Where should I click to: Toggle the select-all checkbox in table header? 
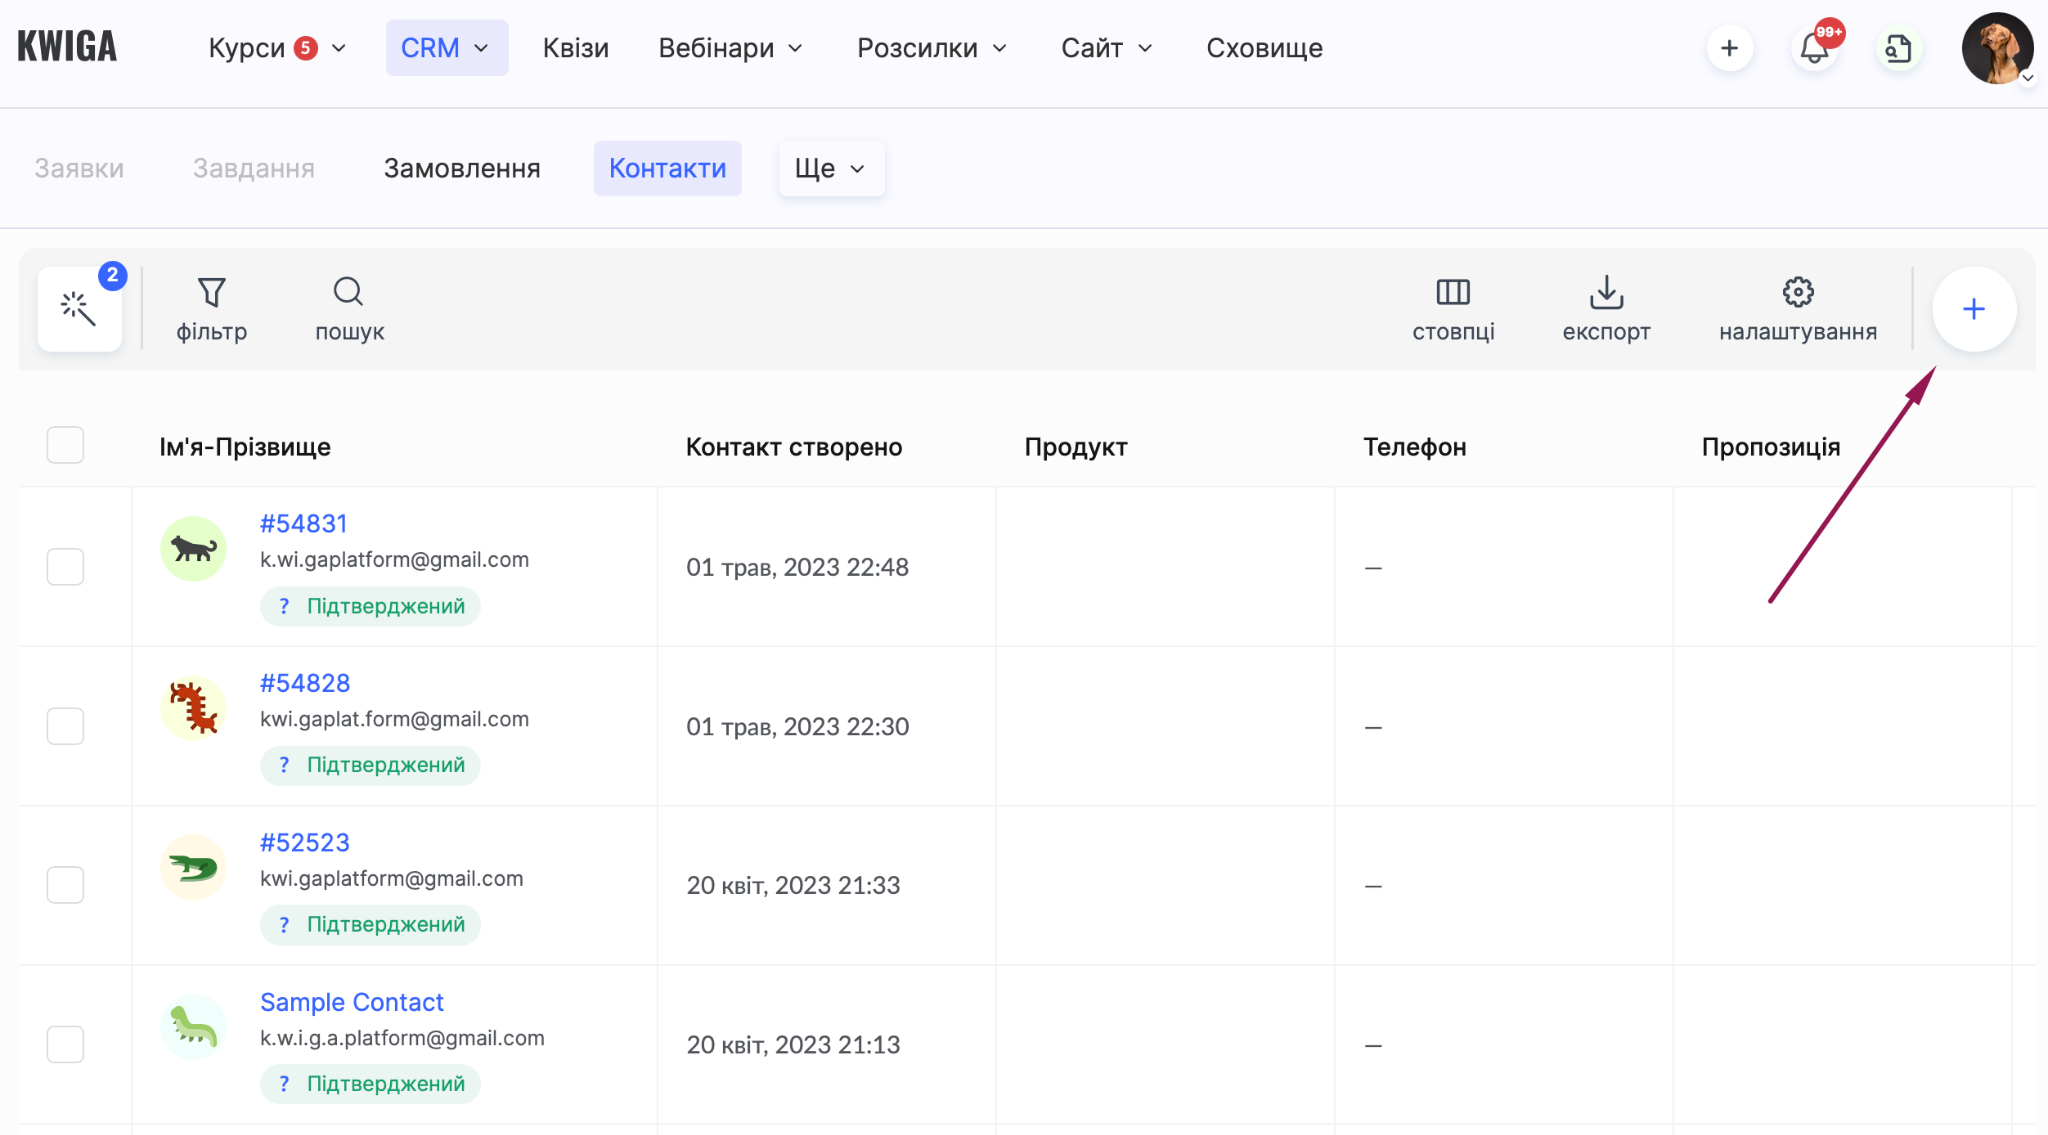(65, 445)
